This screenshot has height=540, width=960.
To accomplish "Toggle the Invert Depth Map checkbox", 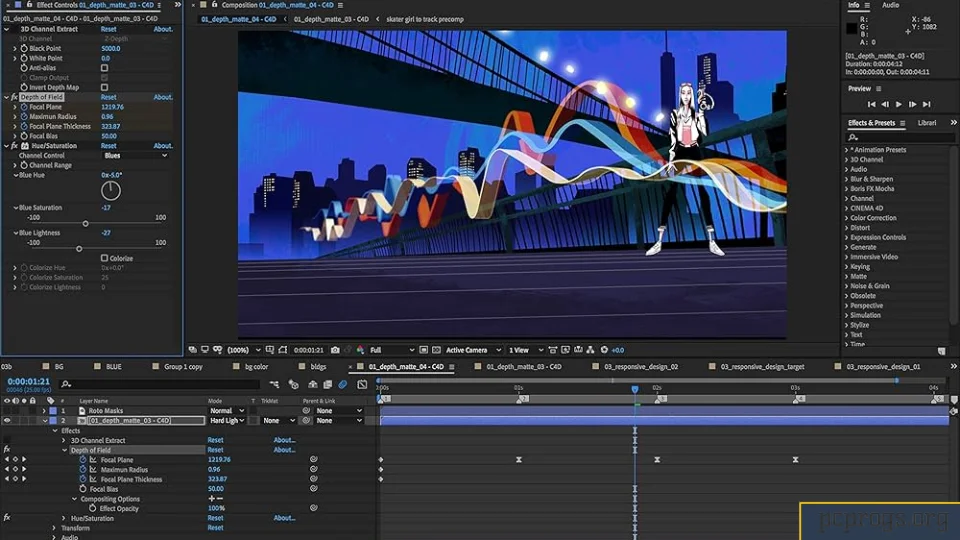I will point(104,88).
